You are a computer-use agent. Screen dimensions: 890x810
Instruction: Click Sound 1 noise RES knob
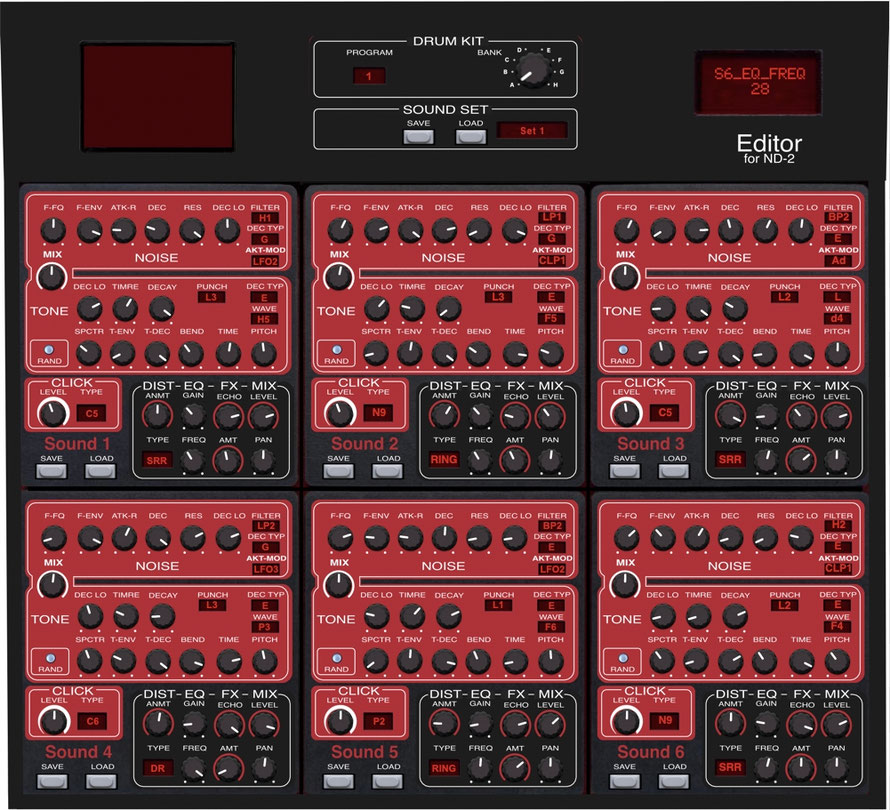pyautogui.click(x=192, y=230)
